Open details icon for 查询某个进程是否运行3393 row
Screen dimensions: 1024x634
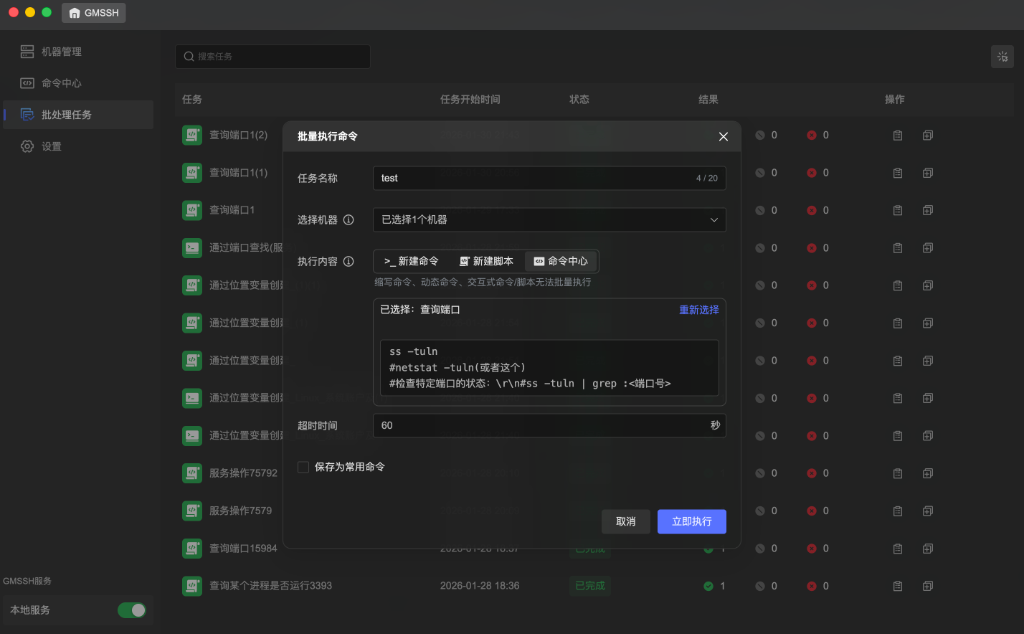[897, 586]
